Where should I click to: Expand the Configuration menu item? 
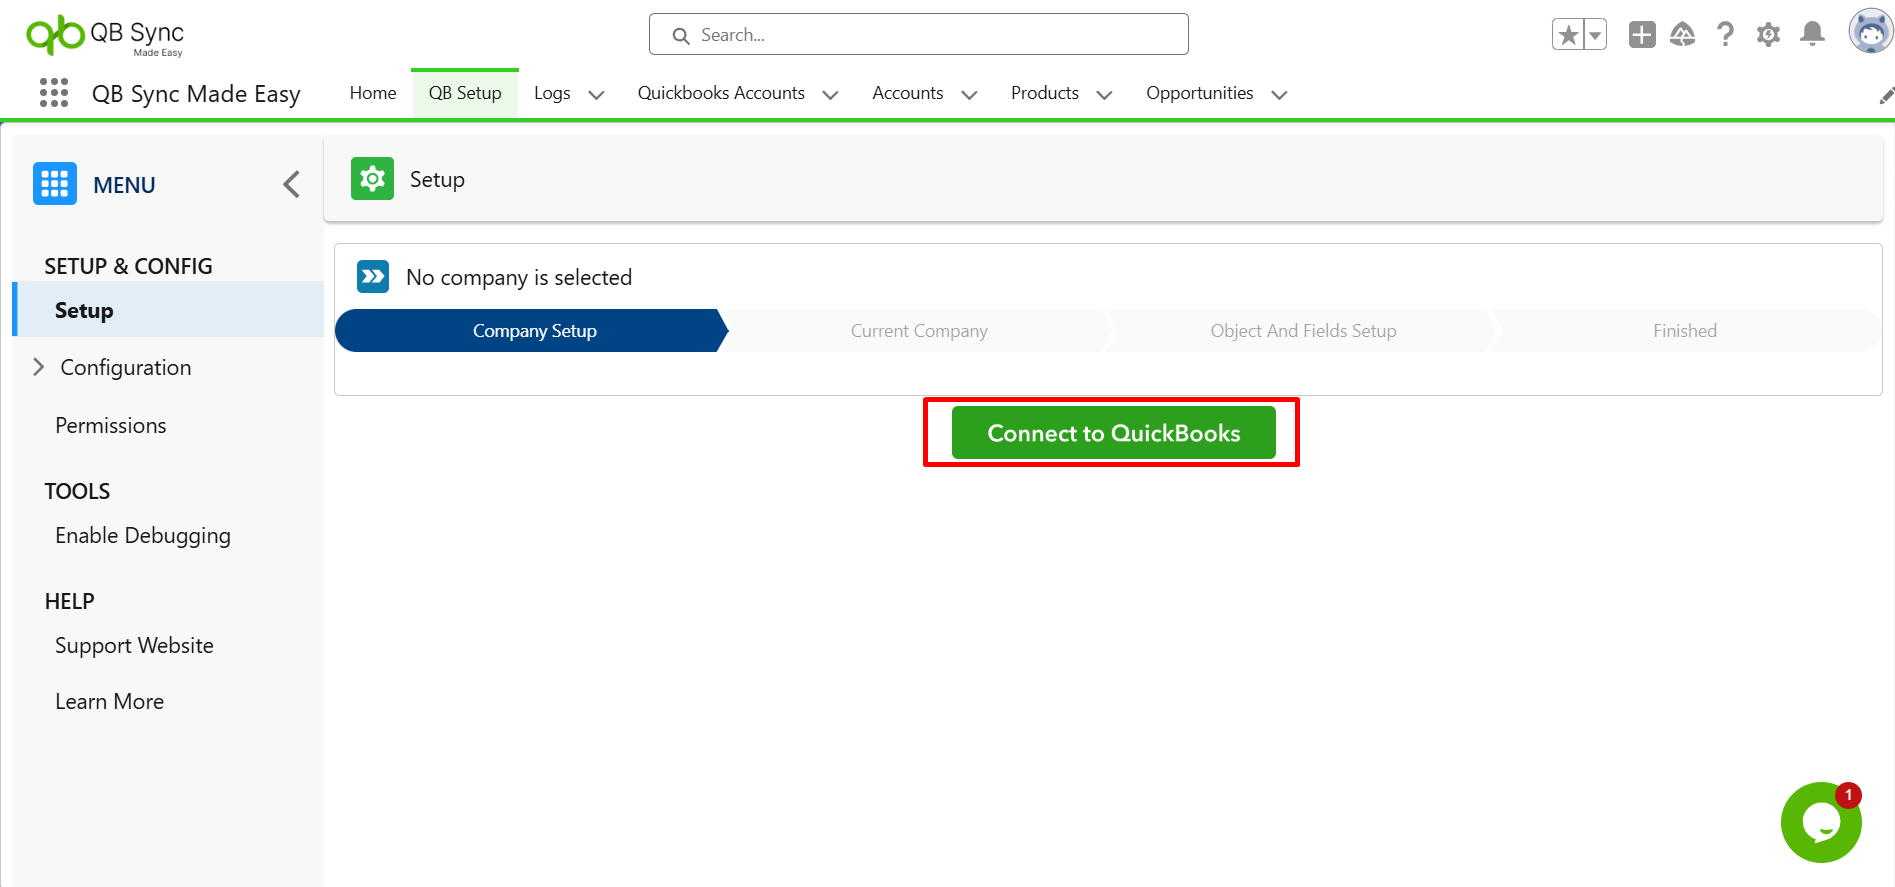(x=39, y=367)
